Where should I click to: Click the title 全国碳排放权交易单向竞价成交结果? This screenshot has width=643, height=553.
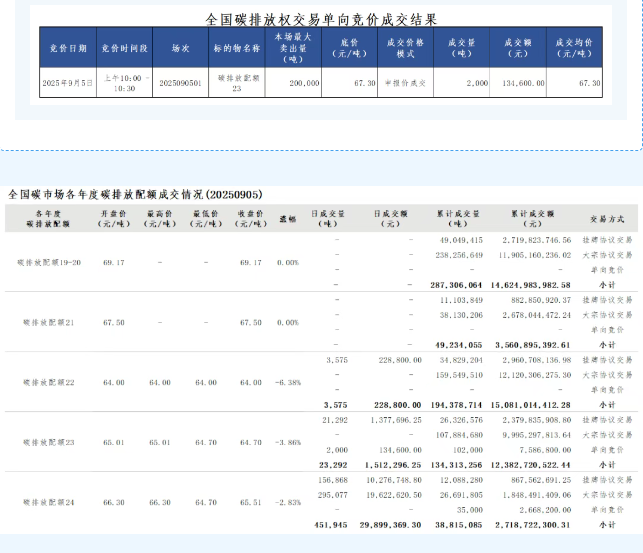(321, 19)
